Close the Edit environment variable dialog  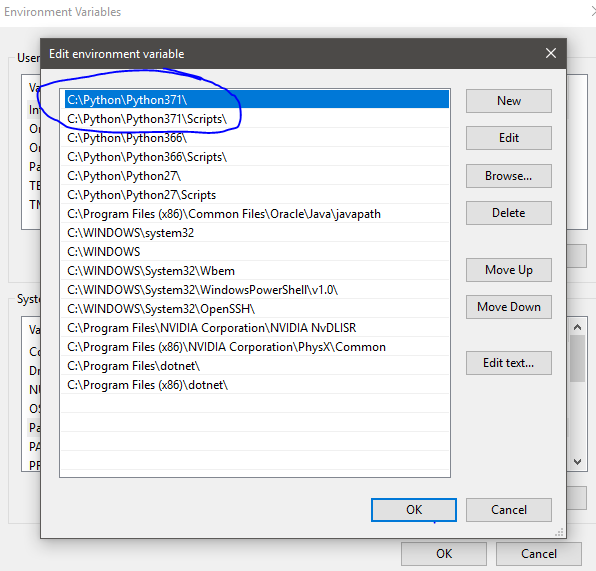coord(551,53)
